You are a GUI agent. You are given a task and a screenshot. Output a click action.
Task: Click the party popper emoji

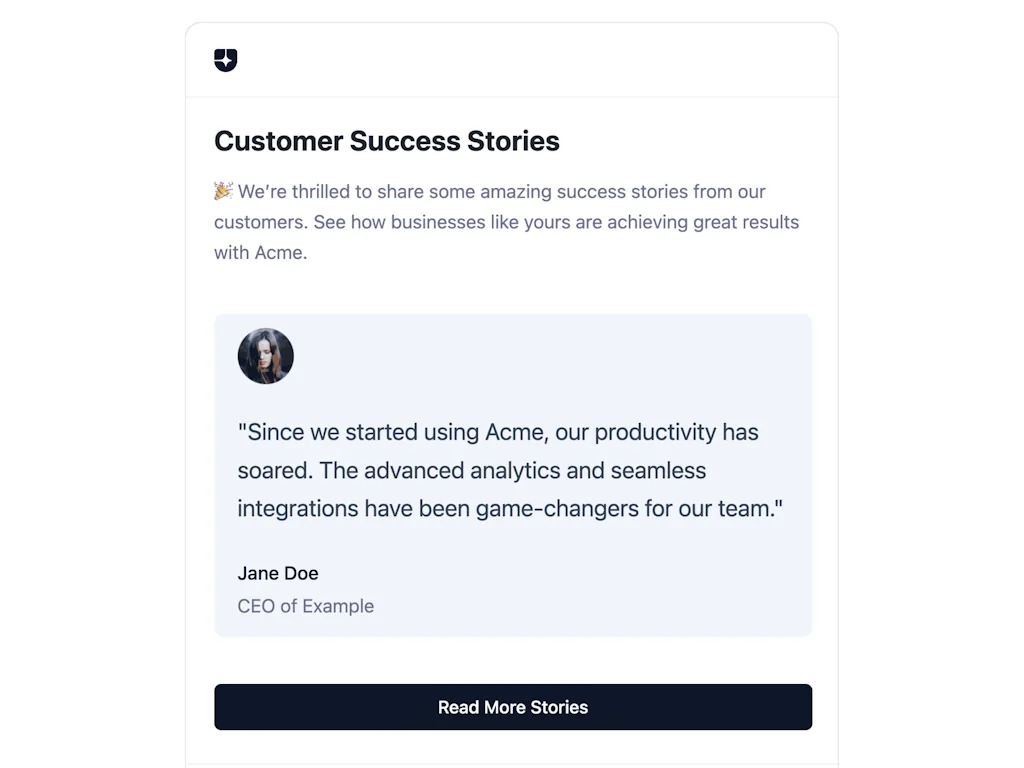tap(224, 190)
